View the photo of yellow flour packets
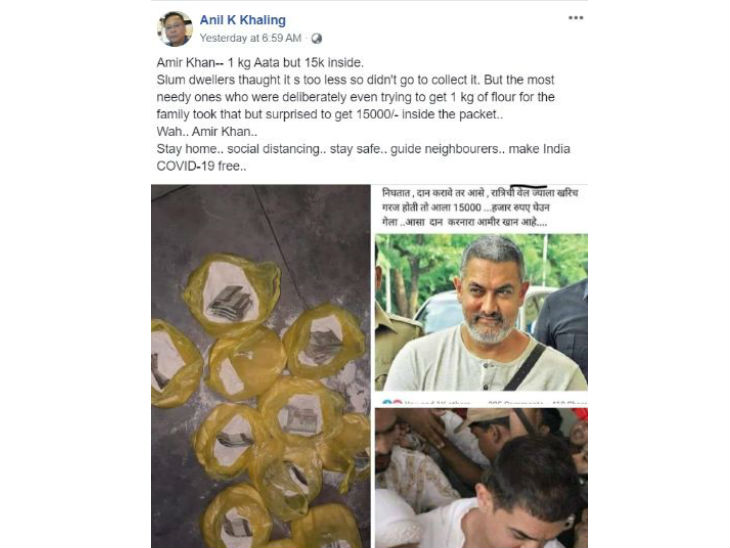The image size is (730, 548). click(x=261, y=366)
